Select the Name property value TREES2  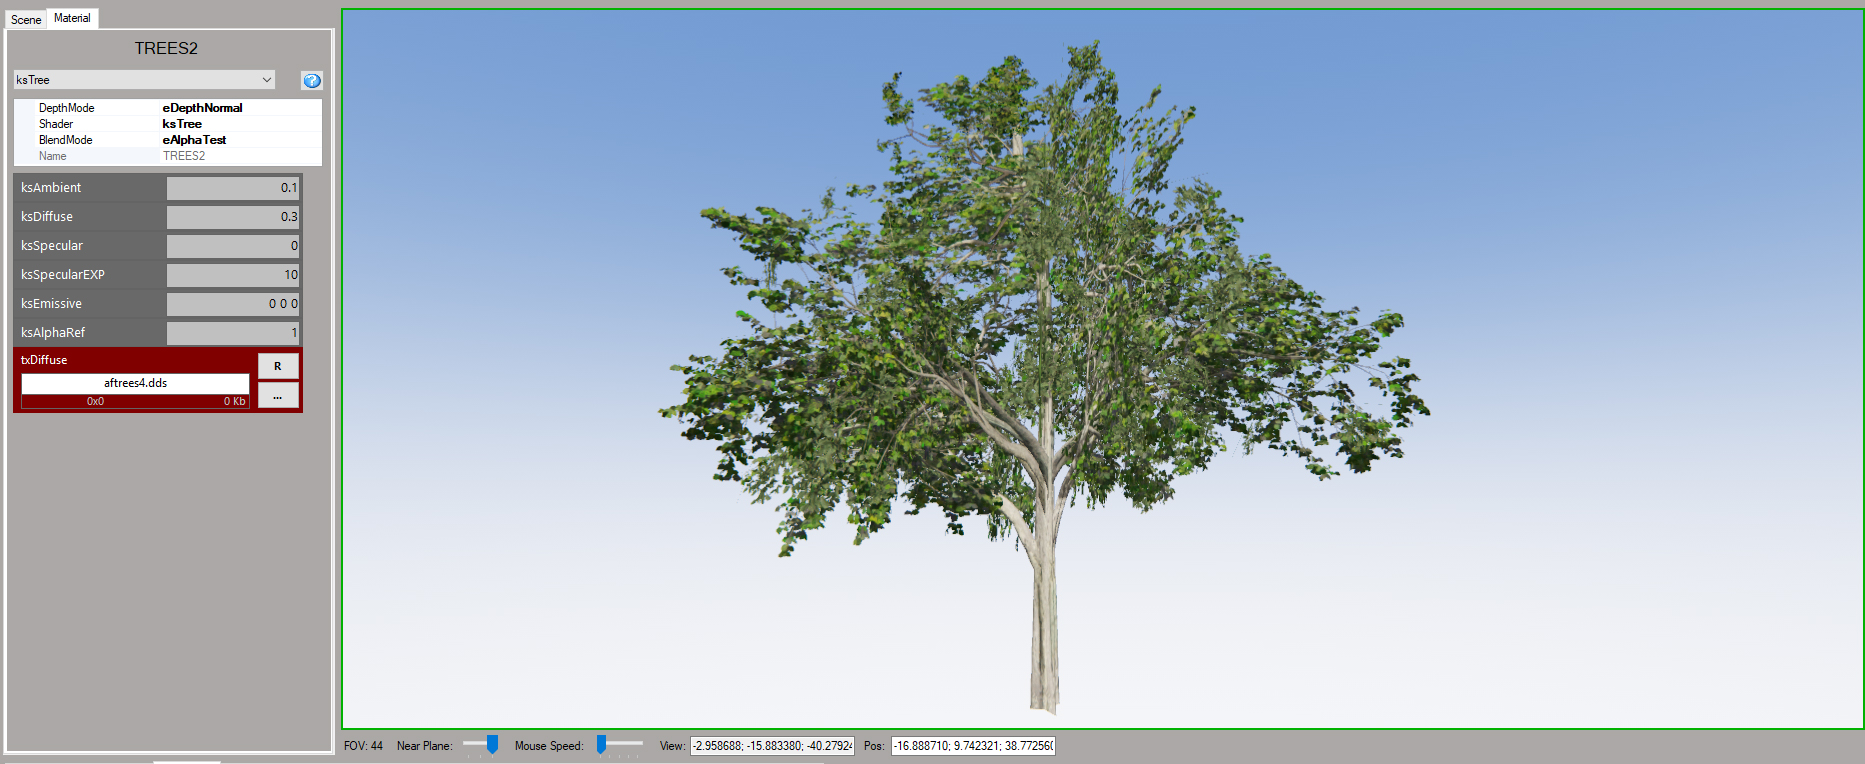click(x=184, y=156)
